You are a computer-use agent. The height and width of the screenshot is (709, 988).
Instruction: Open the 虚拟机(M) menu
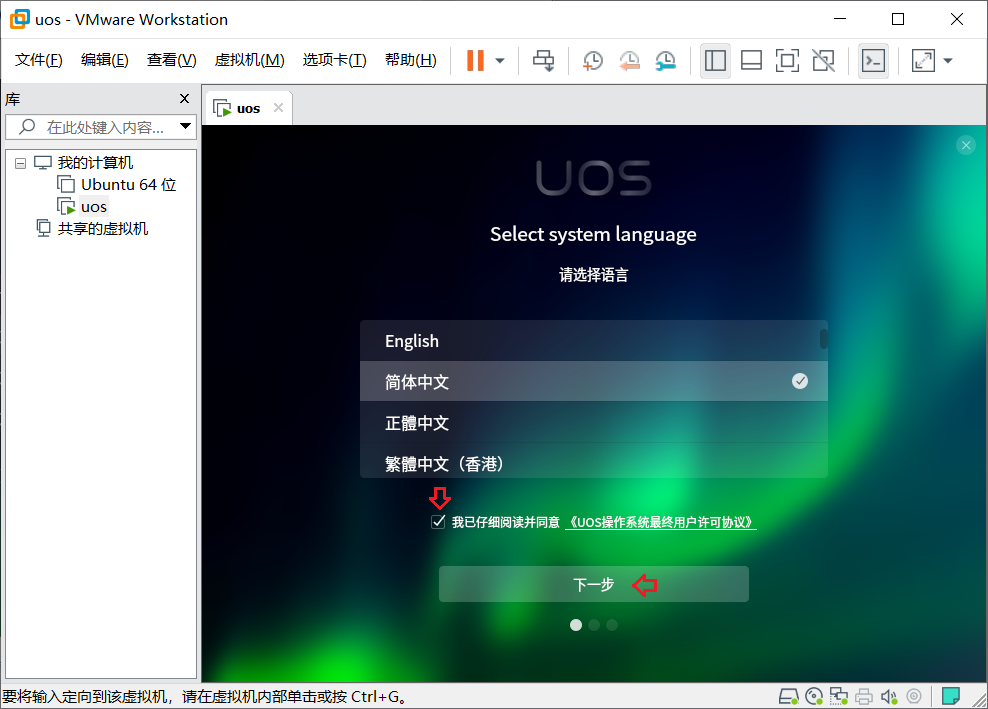[x=249, y=59]
